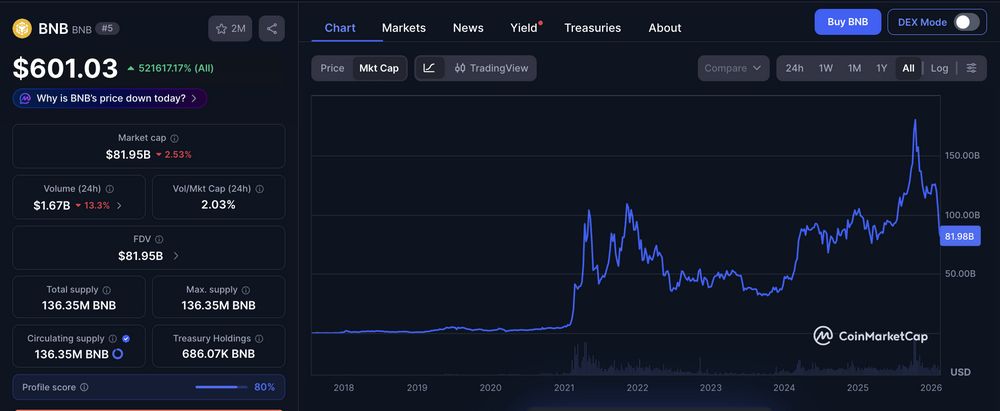Select Price chart view
The width and height of the screenshot is (1000, 411).
coord(332,68)
